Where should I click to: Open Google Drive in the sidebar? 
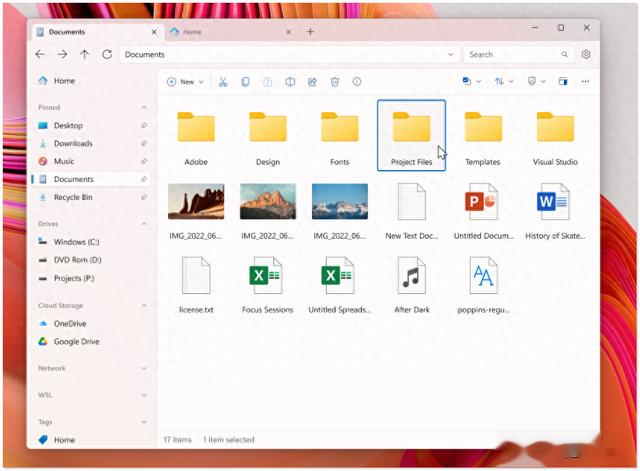[76, 342]
